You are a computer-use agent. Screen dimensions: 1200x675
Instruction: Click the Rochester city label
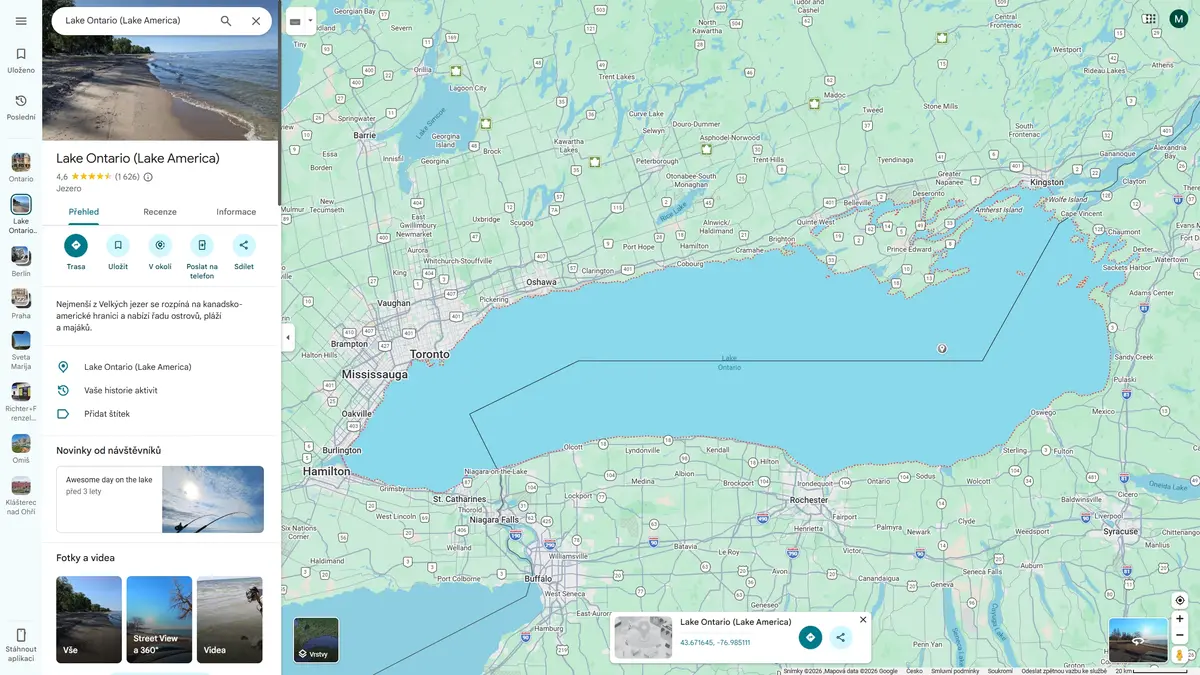click(x=809, y=499)
